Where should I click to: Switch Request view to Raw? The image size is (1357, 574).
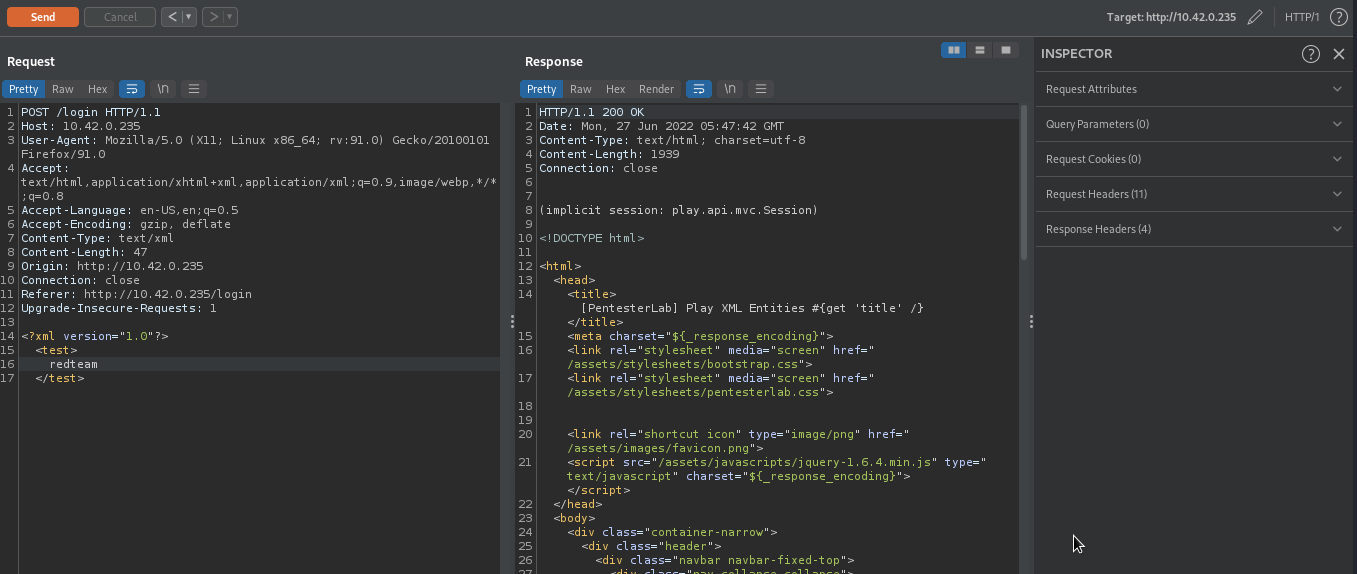coord(63,89)
